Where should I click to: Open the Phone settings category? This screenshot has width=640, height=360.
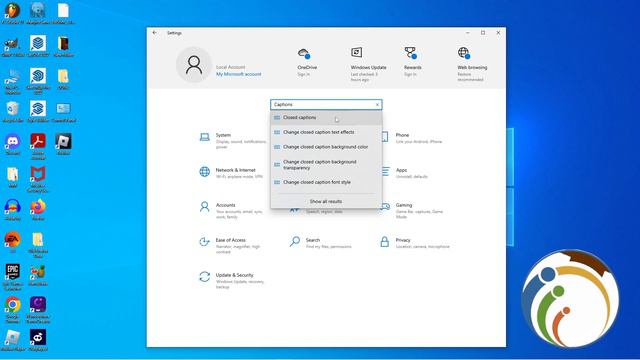411,138
